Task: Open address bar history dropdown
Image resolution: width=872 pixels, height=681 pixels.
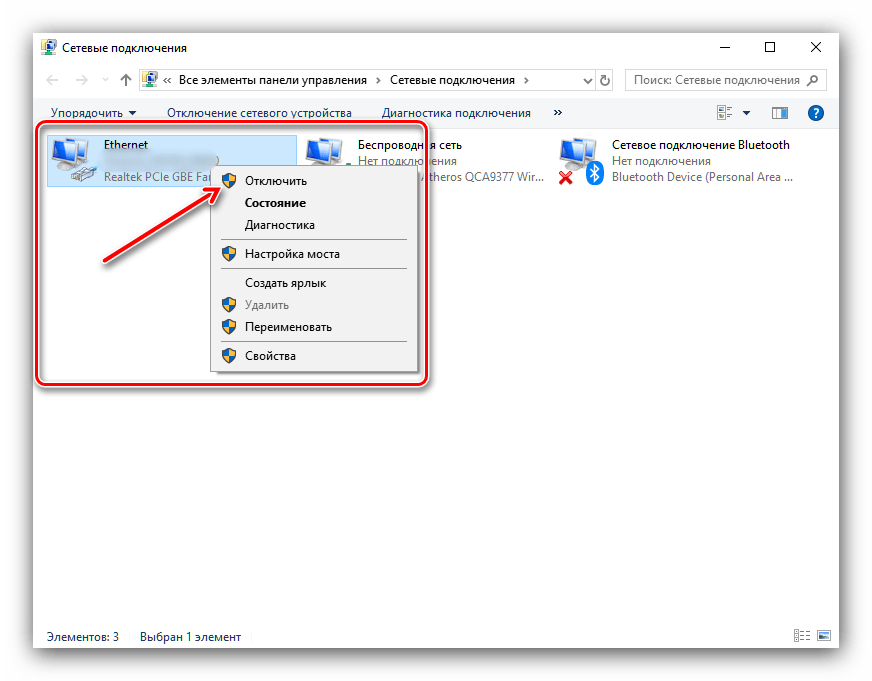Action: (587, 81)
